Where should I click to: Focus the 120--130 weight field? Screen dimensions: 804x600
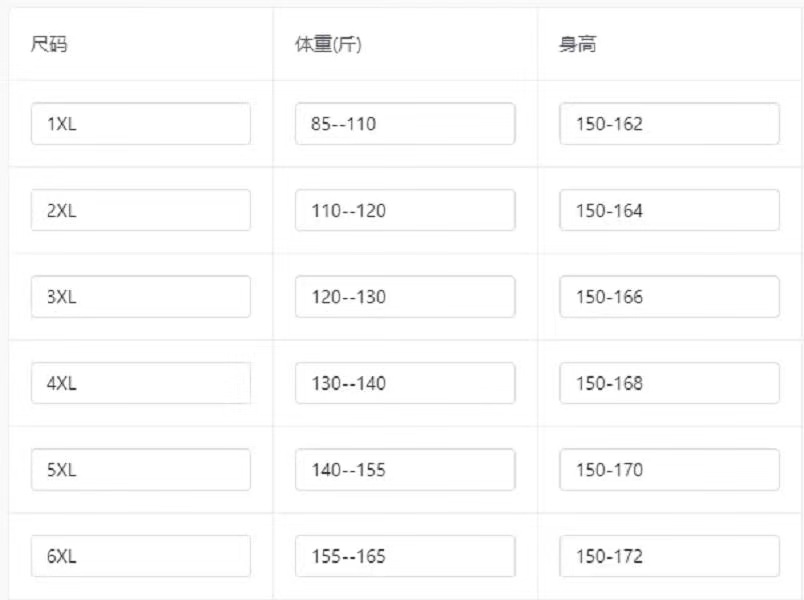(405, 297)
